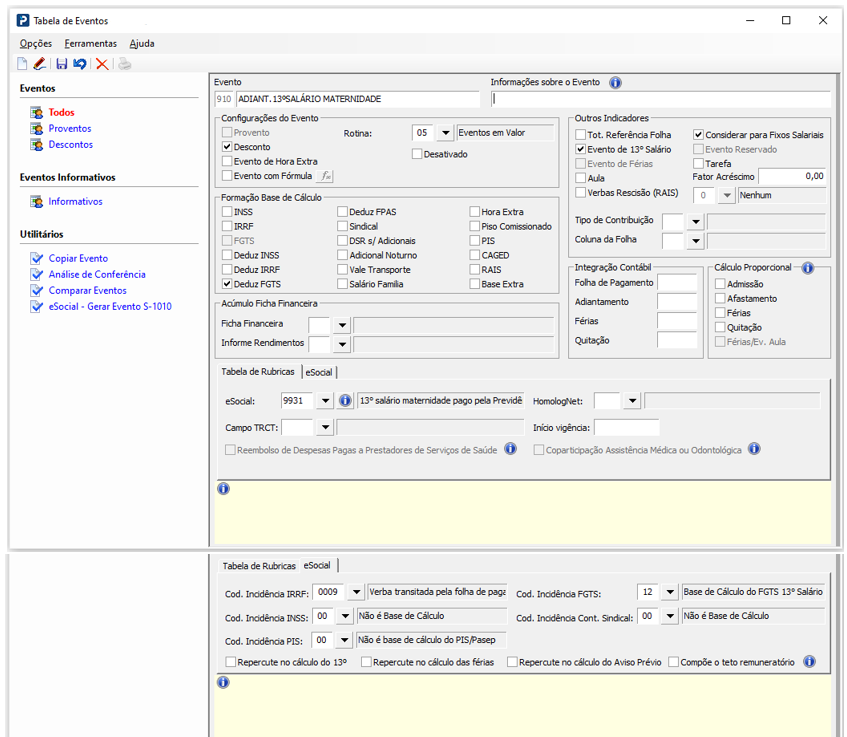Open the Proventos events link
This screenshot has width=847, height=737.
(70, 129)
